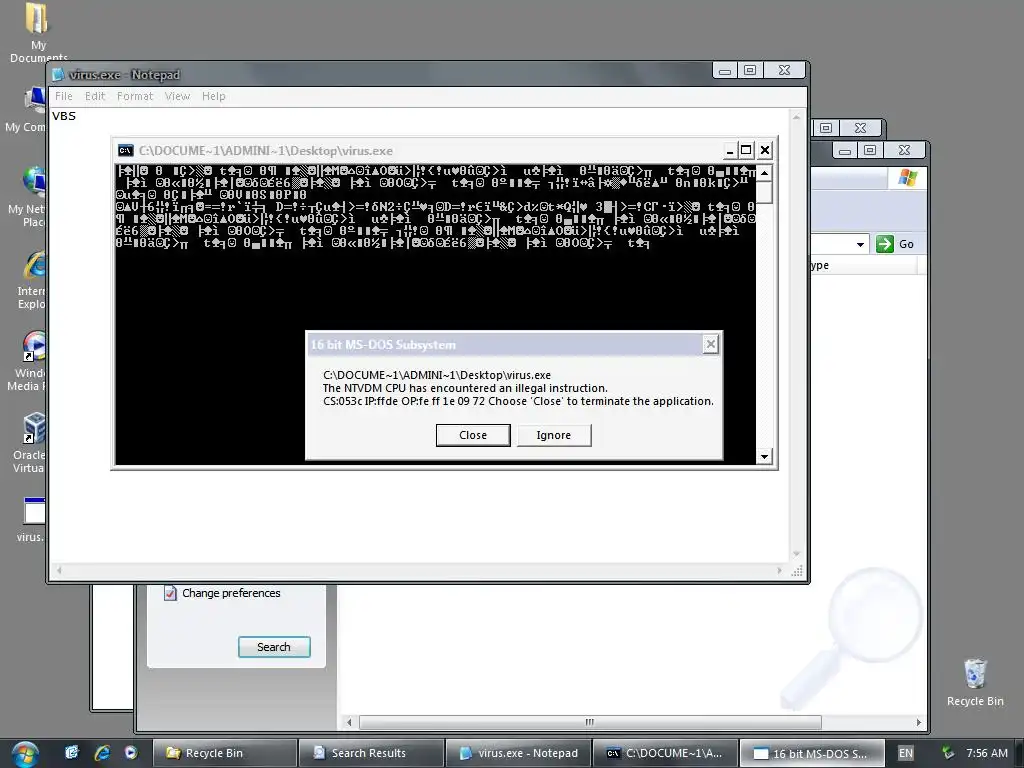Click the Search button in Search Results pane
Viewport: 1024px width, 768px height.
pos(274,647)
